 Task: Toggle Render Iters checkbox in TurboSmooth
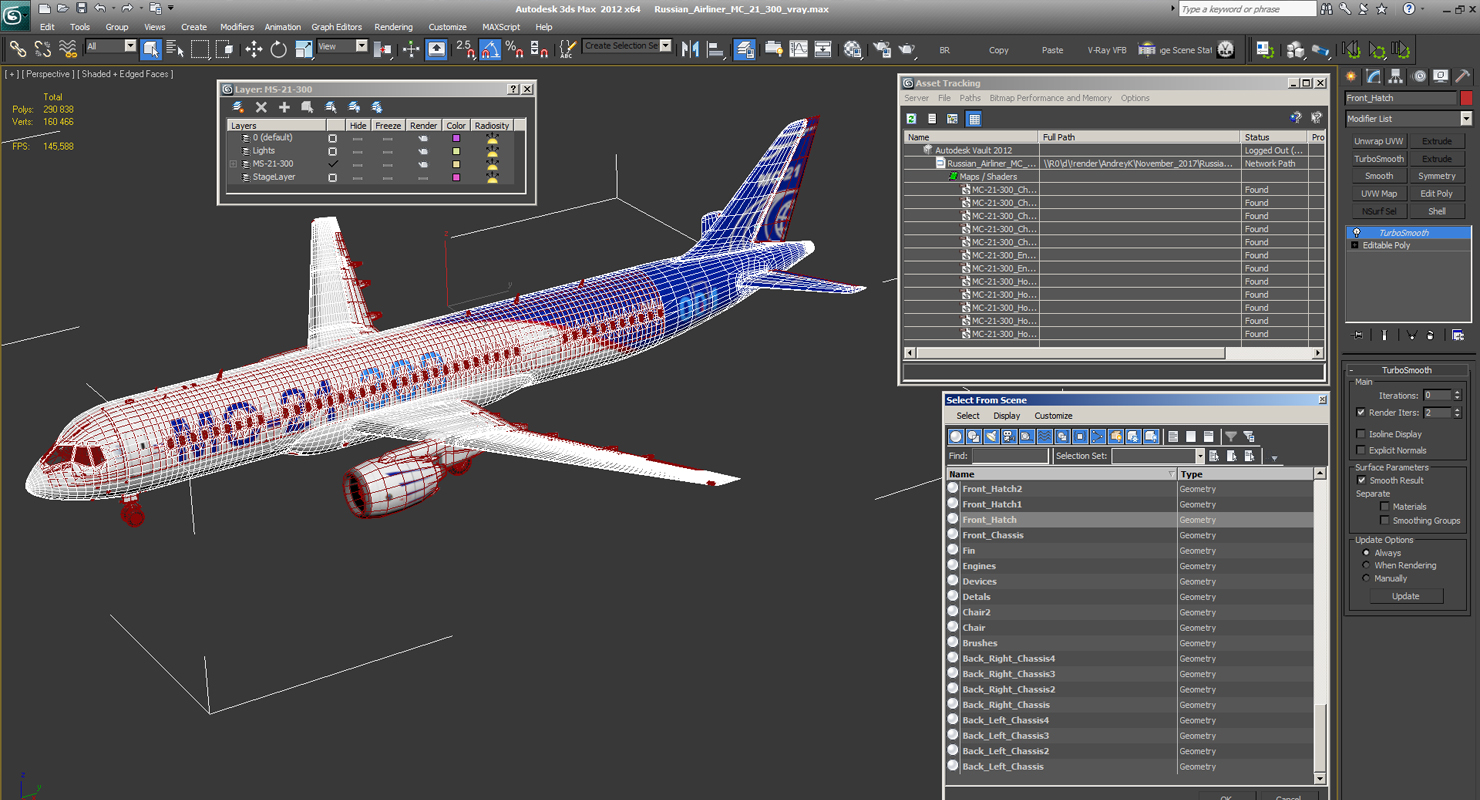click(x=1361, y=412)
